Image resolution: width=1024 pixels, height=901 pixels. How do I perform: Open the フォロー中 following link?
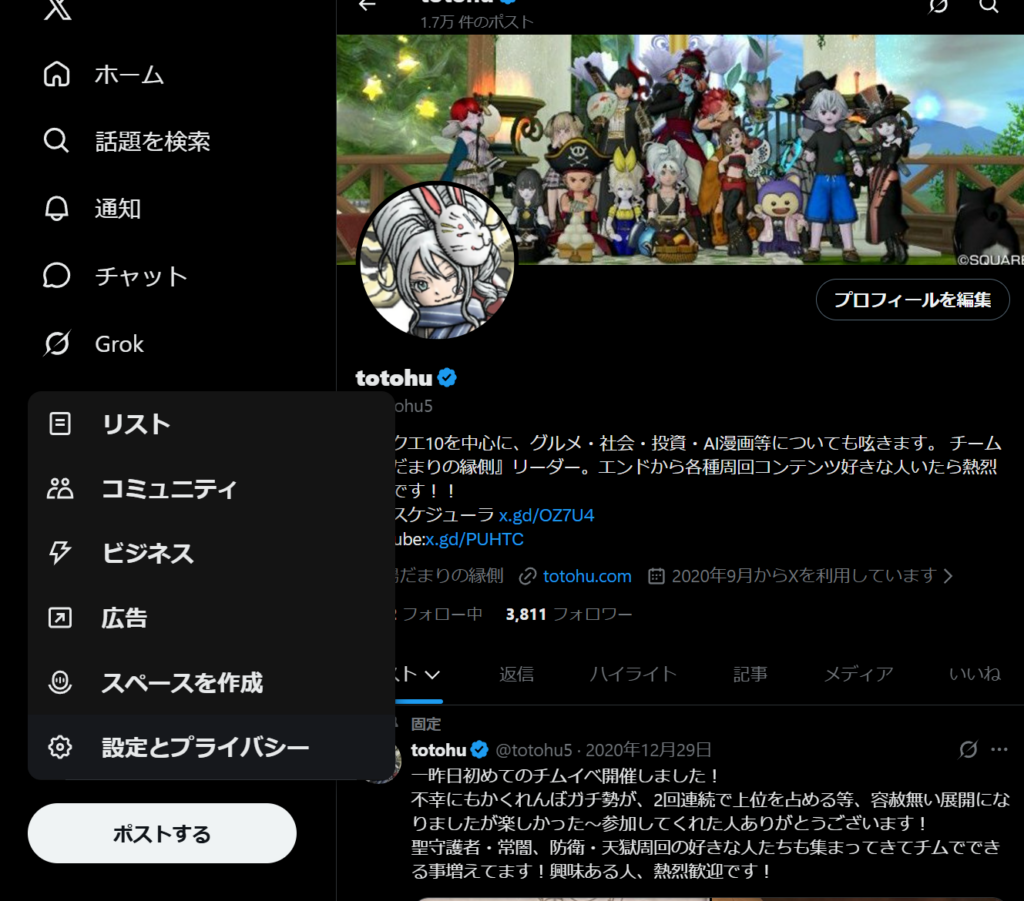(439, 614)
